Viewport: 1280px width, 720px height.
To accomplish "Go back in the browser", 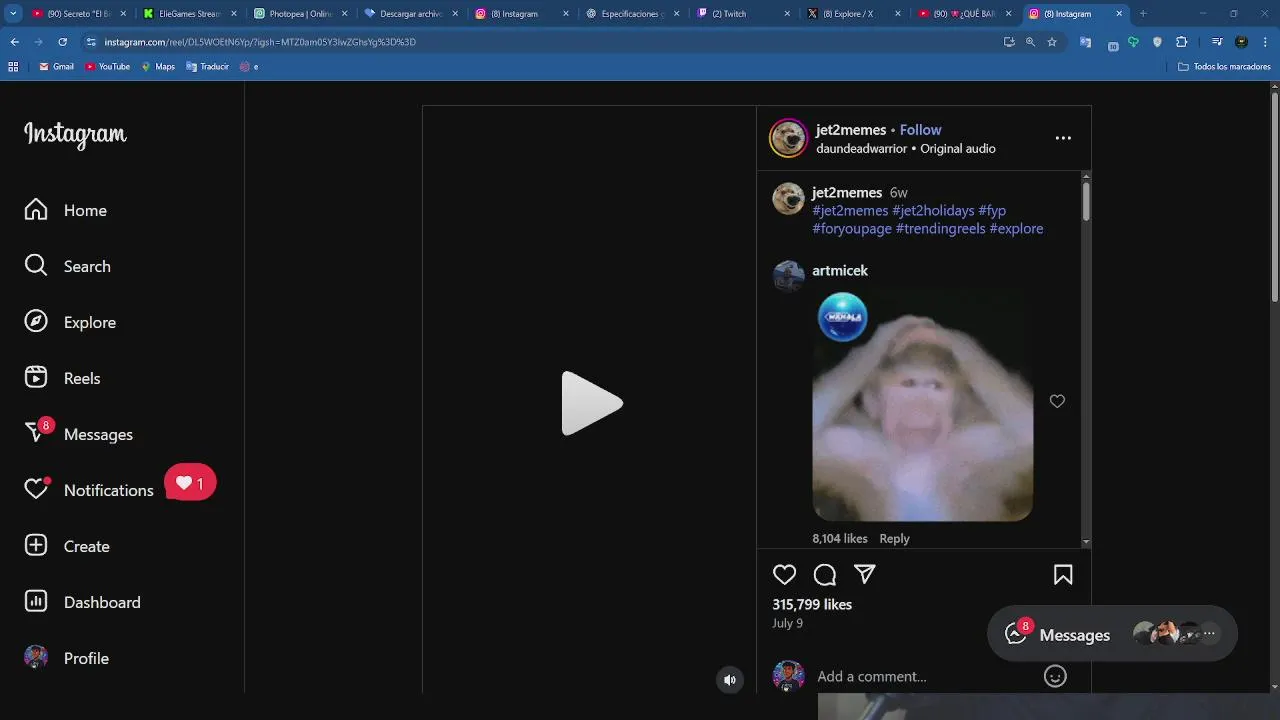I will pos(14,42).
